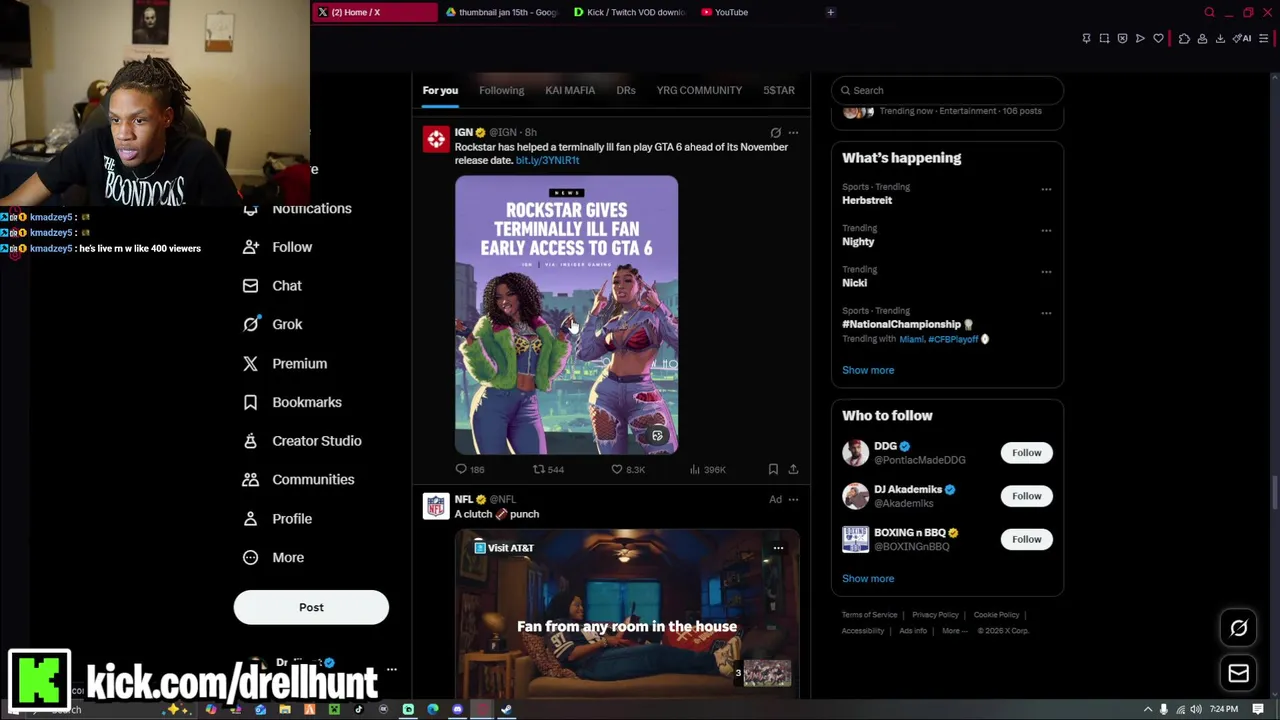Follow DDG account
The image size is (1280, 720).
pyautogui.click(x=1026, y=453)
